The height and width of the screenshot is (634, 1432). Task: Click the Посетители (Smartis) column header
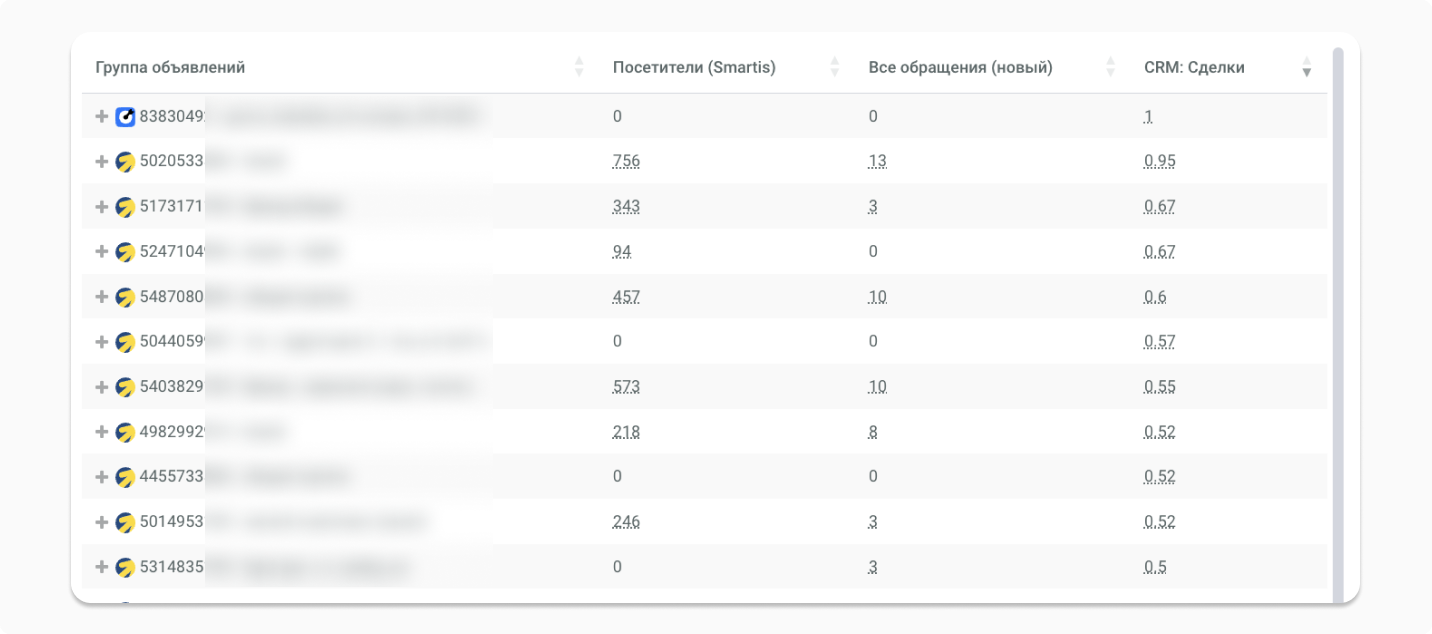pyautogui.click(x=694, y=68)
